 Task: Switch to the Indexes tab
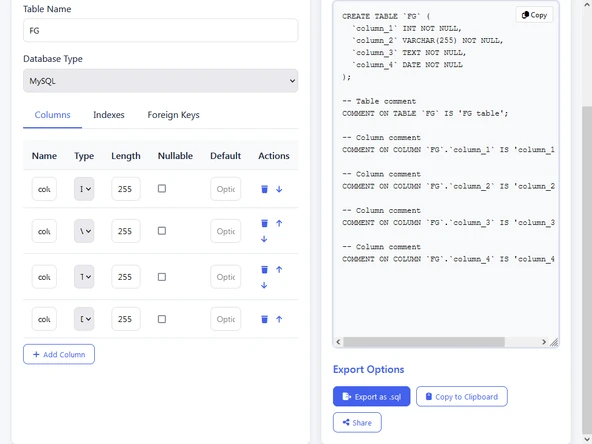[109, 115]
